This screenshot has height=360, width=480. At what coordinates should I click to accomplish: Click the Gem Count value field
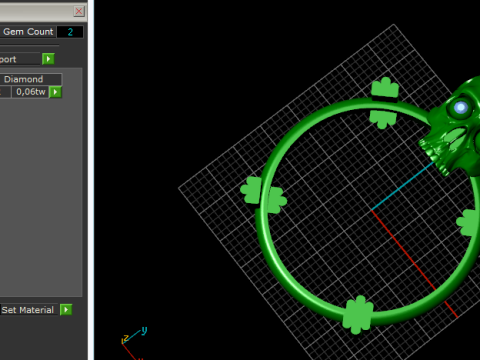70,32
